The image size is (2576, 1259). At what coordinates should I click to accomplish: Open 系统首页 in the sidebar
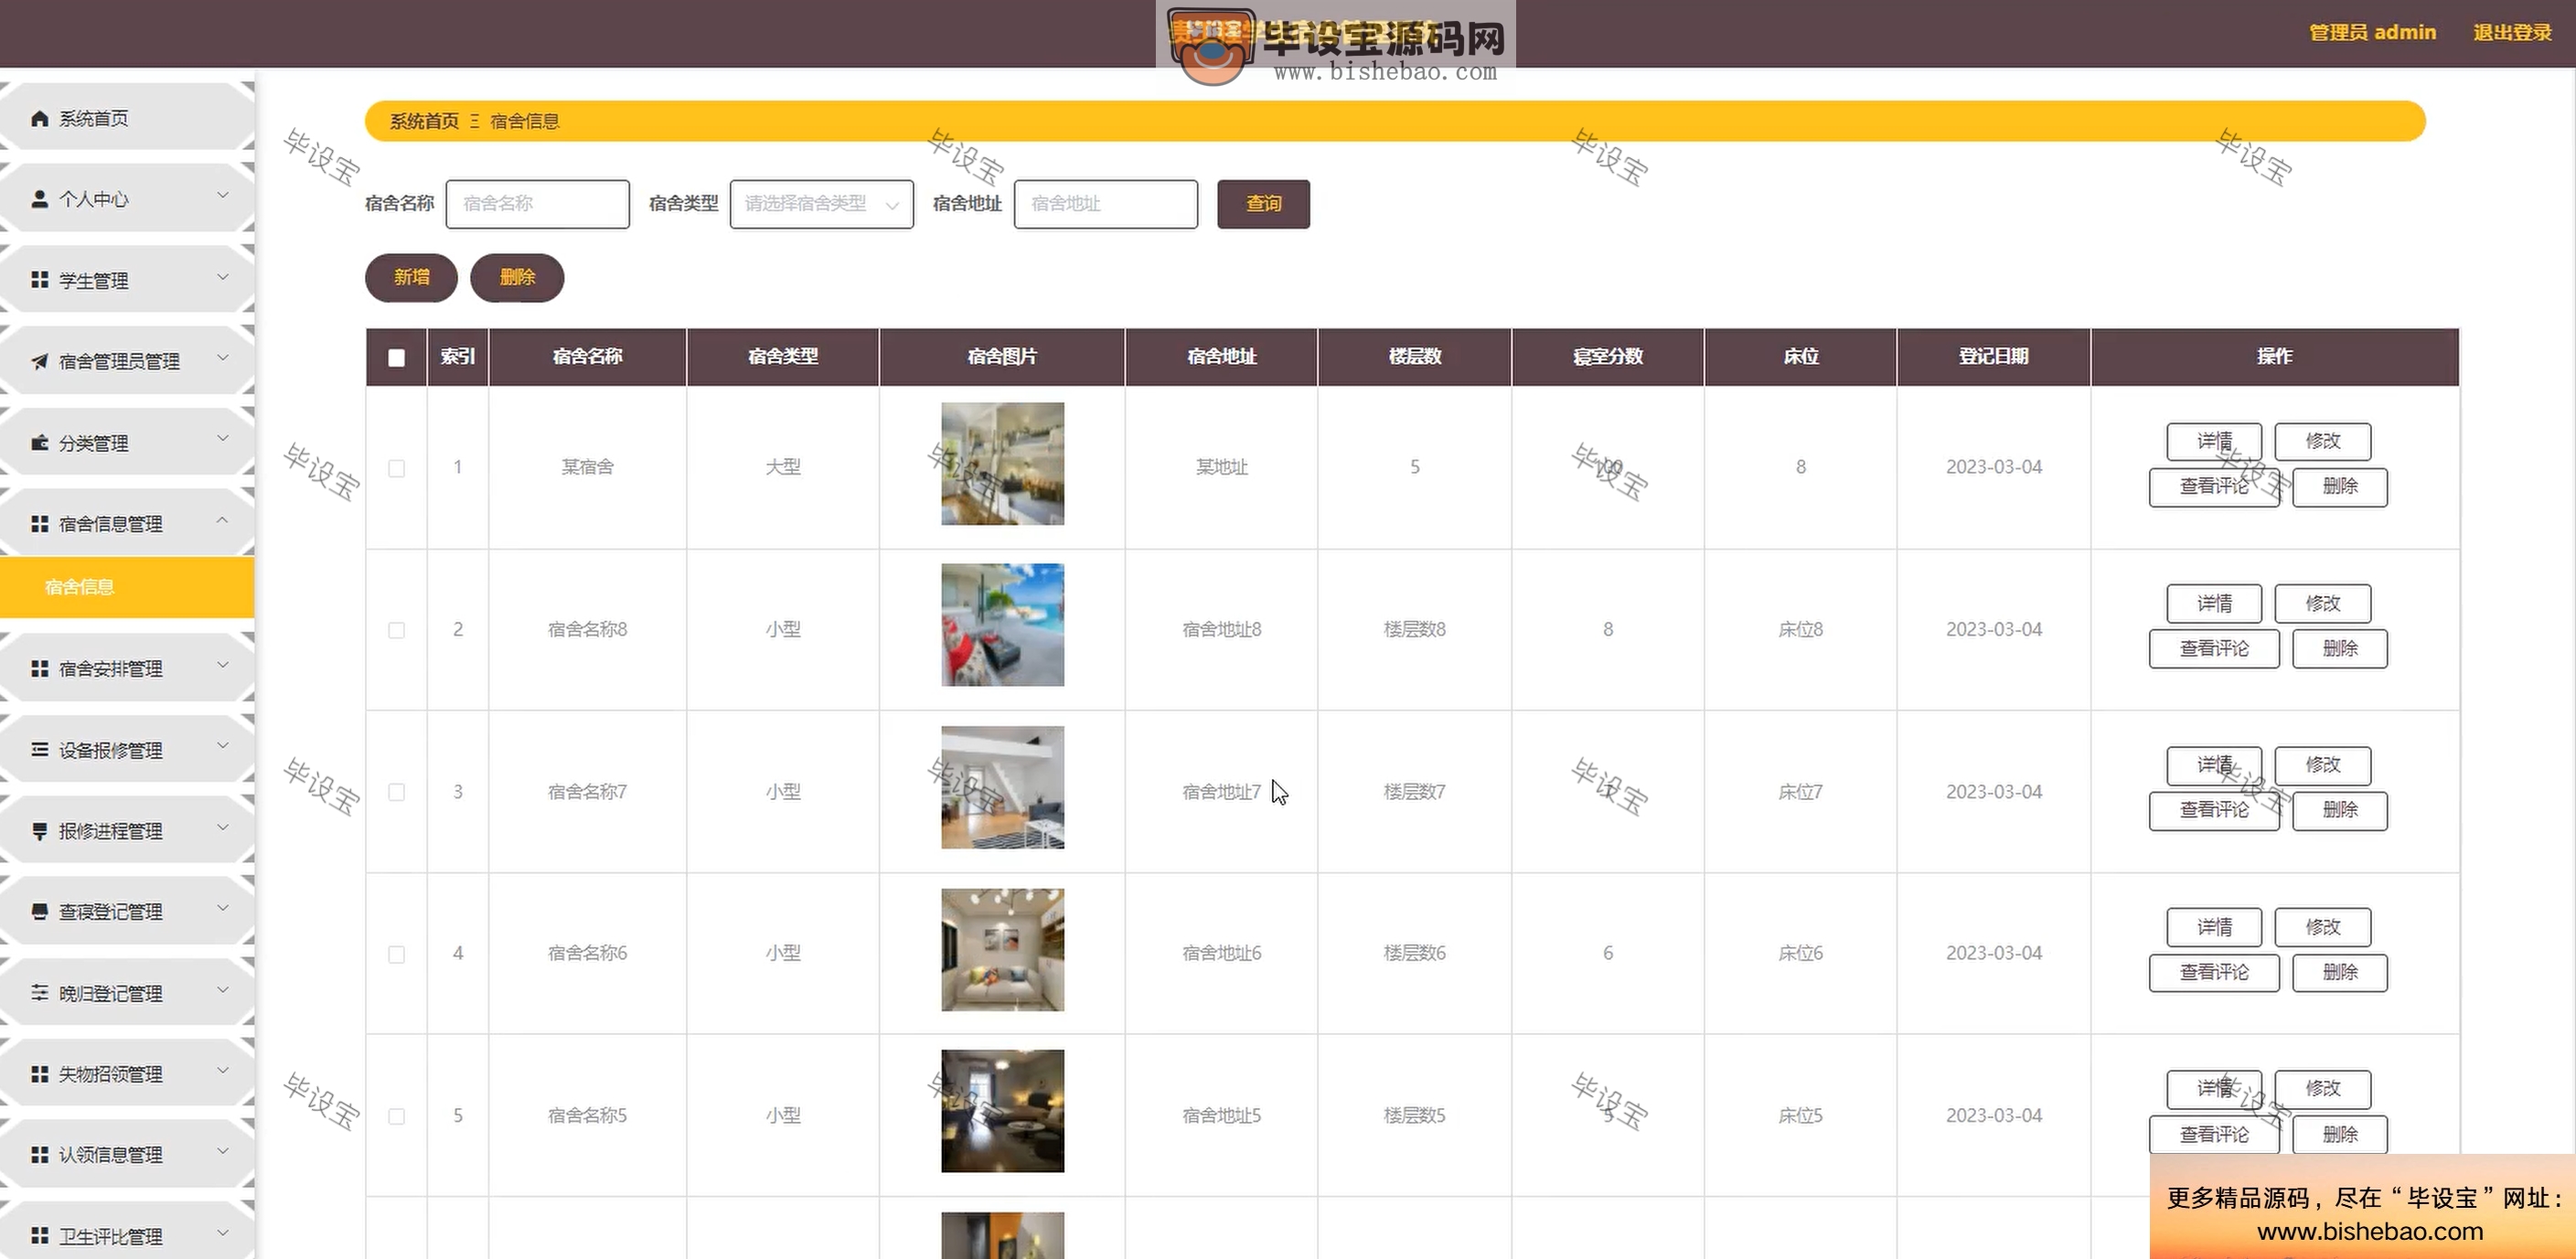coord(127,118)
